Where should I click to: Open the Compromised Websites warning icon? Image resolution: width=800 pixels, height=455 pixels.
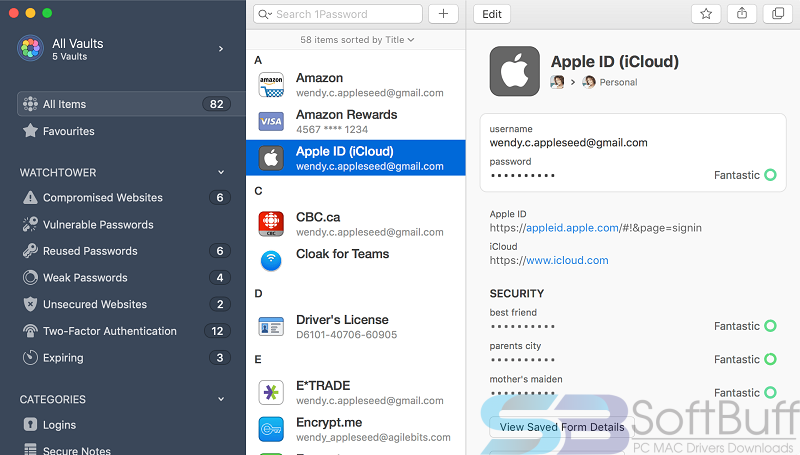(x=31, y=197)
